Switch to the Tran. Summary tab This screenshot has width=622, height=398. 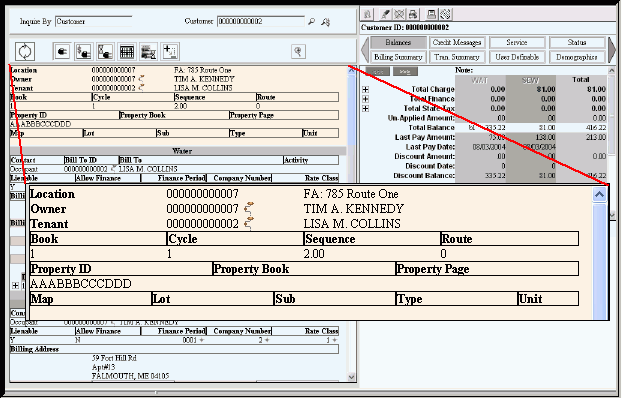pyautogui.click(x=457, y=57)
